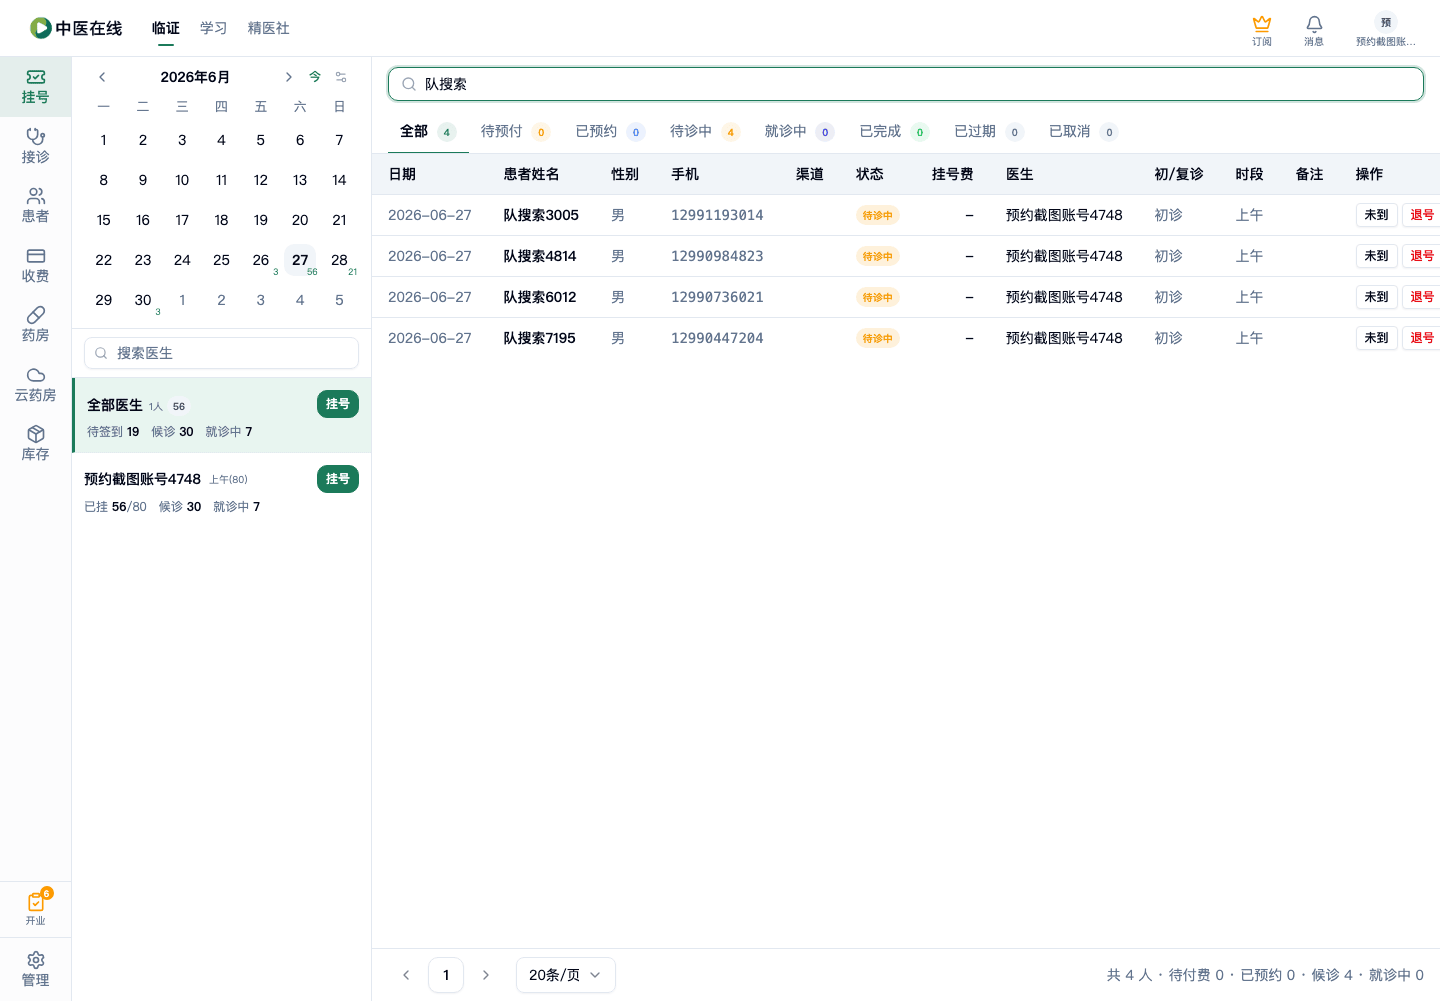Go to previous page of results

coord(406,975)
